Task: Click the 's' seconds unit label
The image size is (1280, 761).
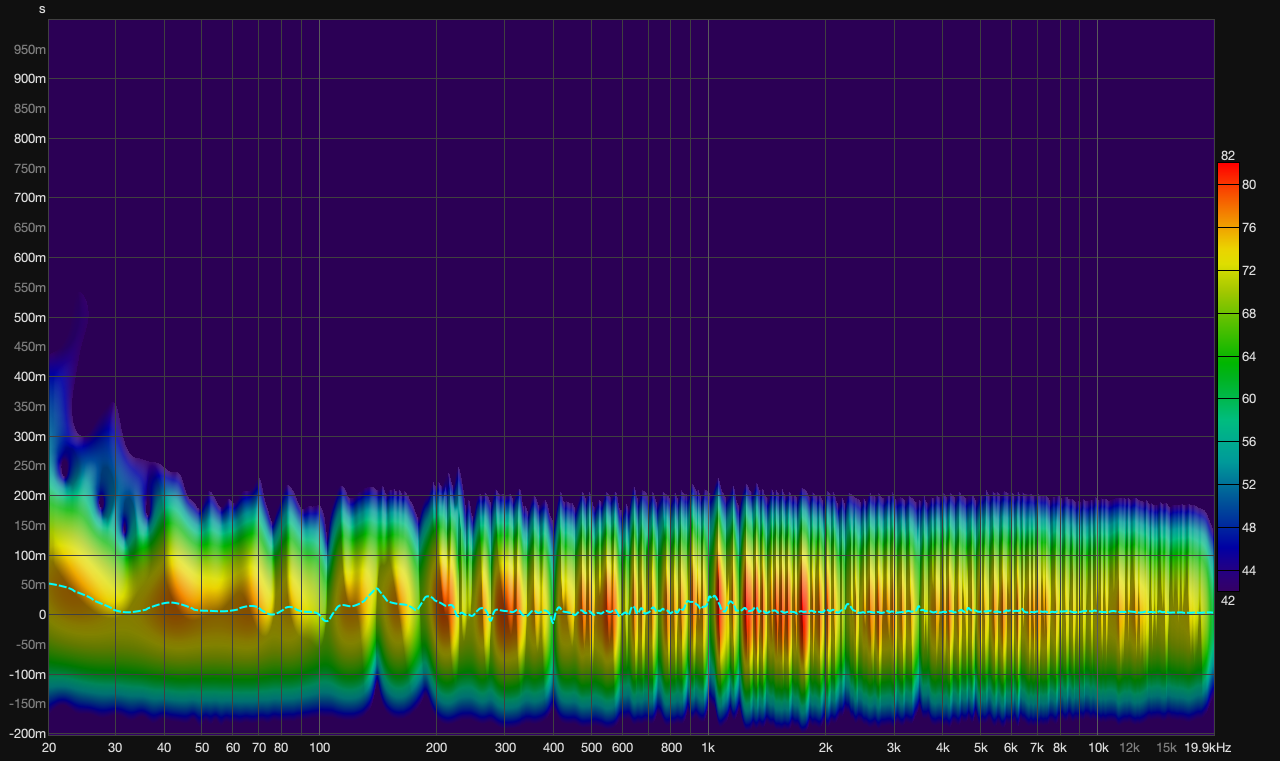Action: coord(42,9)
